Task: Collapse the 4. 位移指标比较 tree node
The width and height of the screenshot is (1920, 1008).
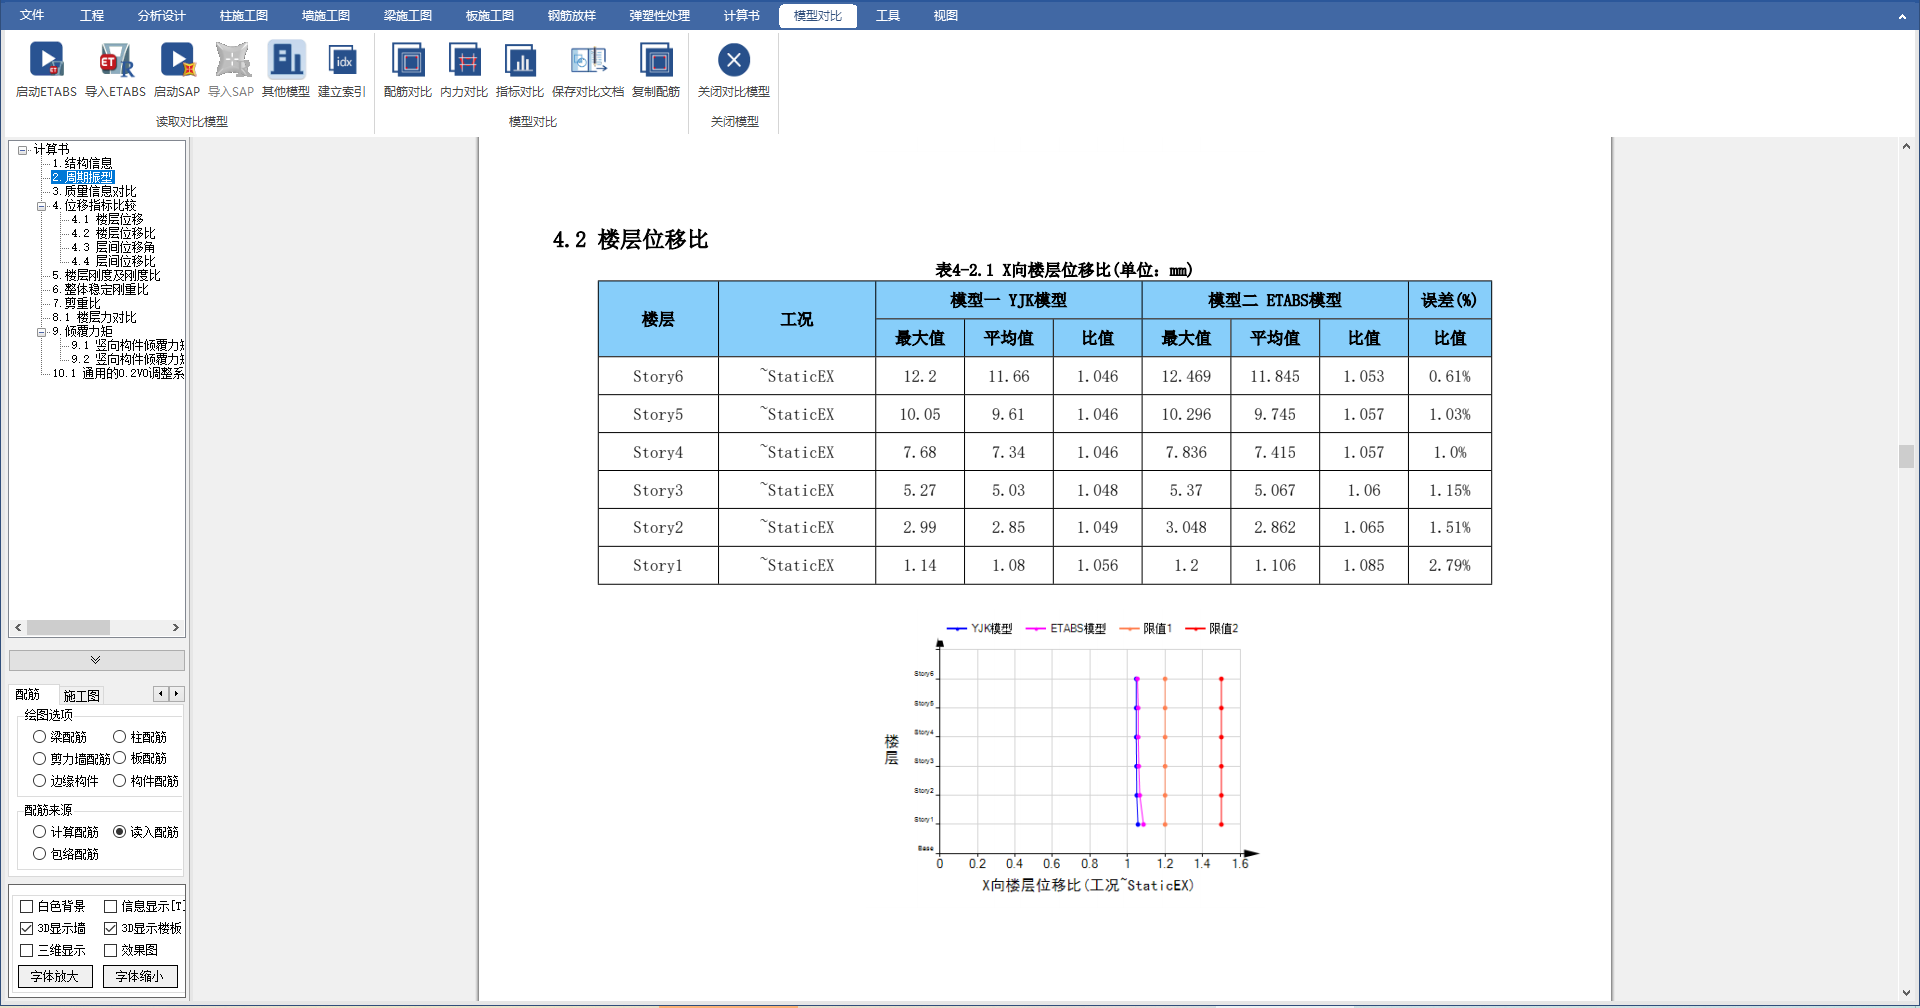Action: tap(42, 206)
